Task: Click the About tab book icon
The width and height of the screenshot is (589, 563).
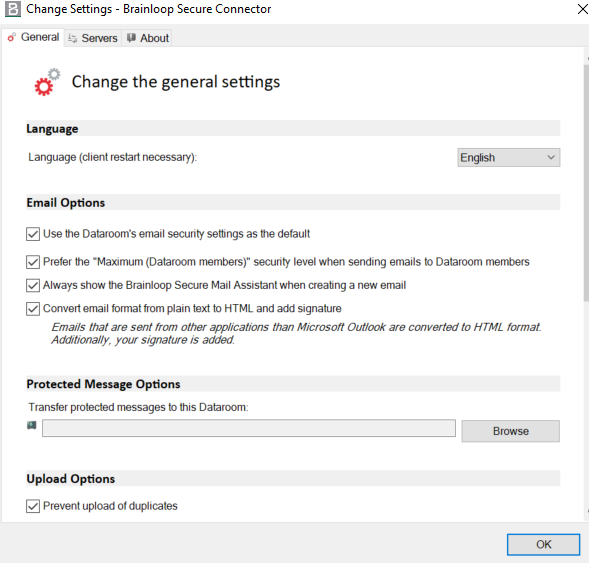Action: click(x=131, y=38)
